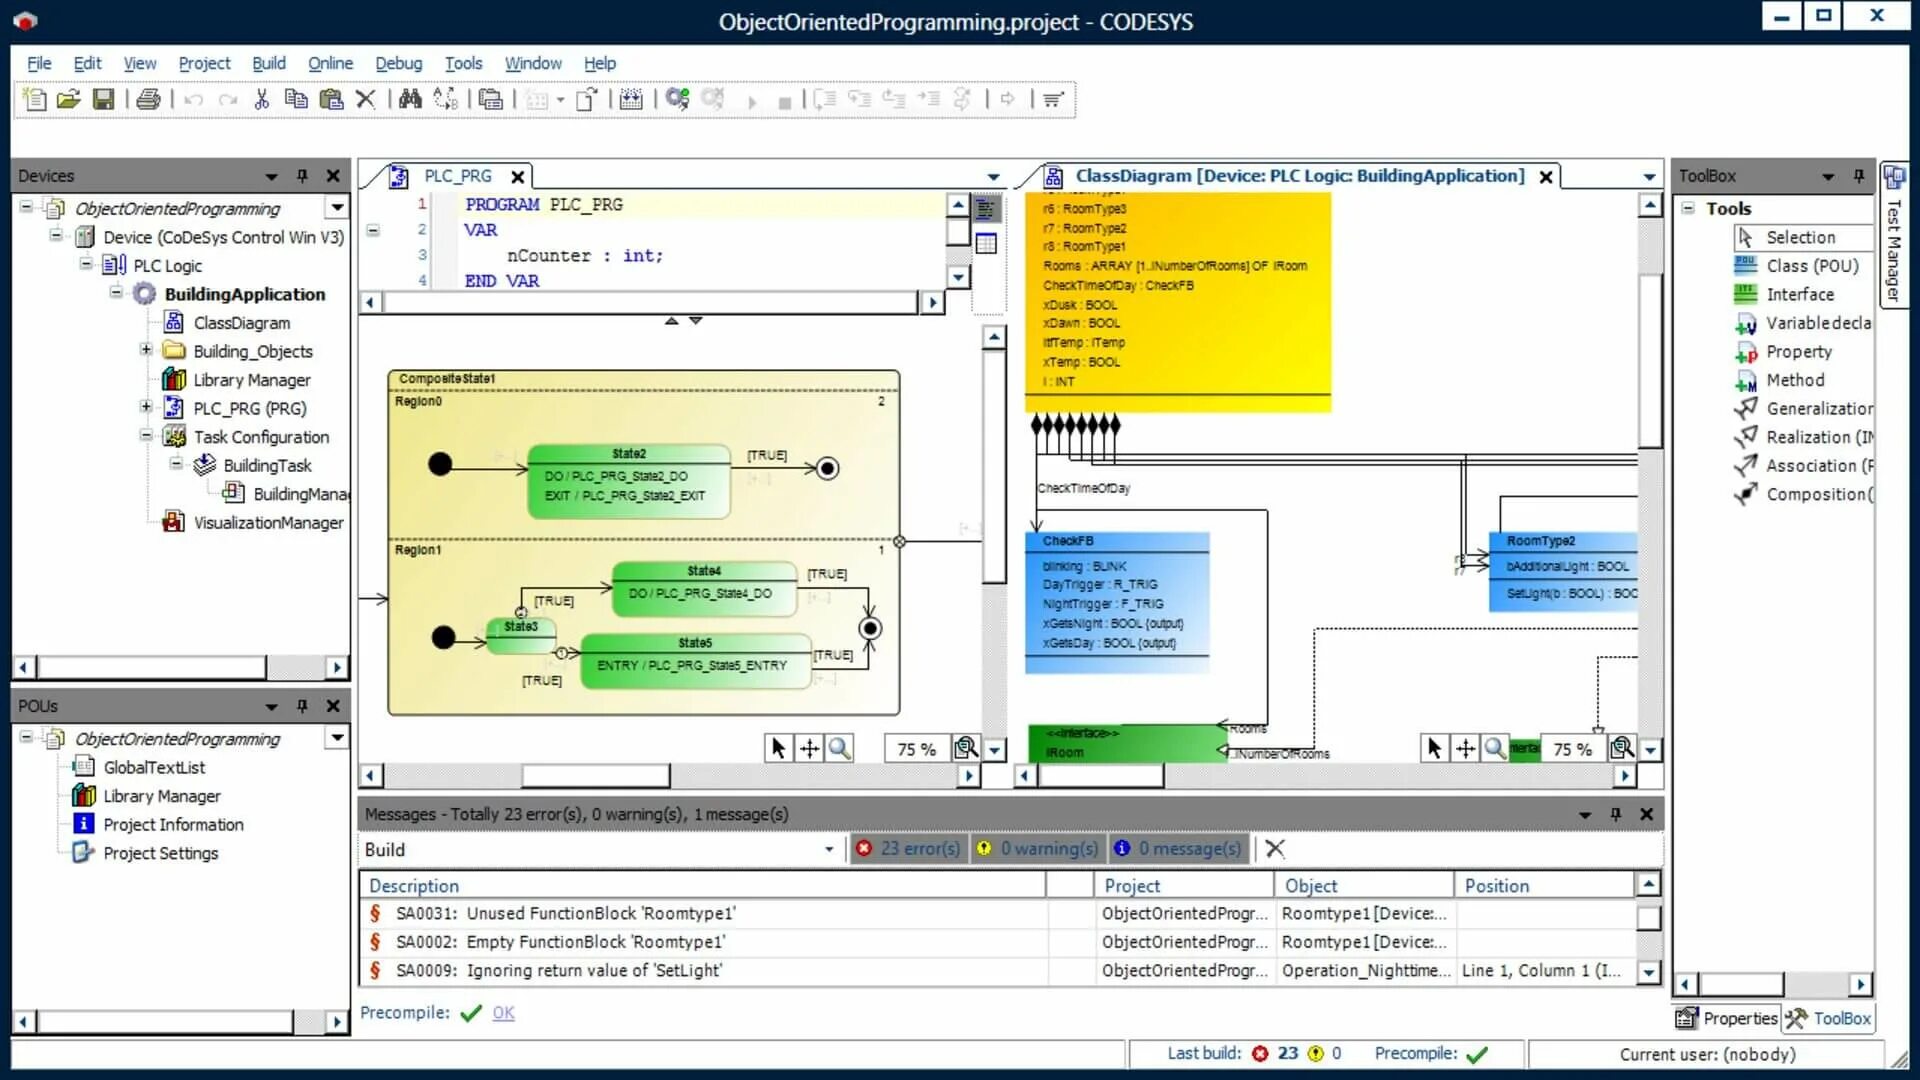Switch to the PLC_PRG editor tab

[x=457, y=176]
